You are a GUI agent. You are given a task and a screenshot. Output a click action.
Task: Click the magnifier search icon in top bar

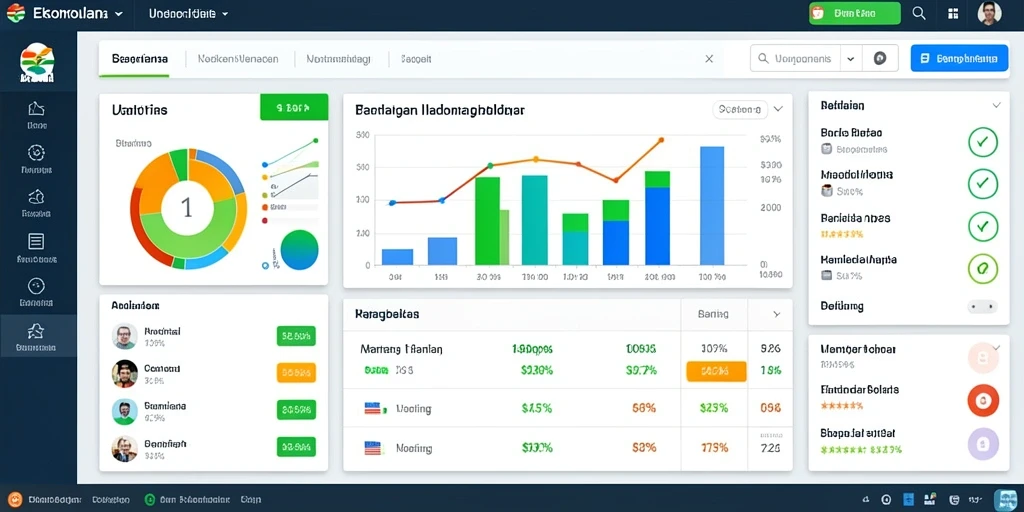click(919, 13)
